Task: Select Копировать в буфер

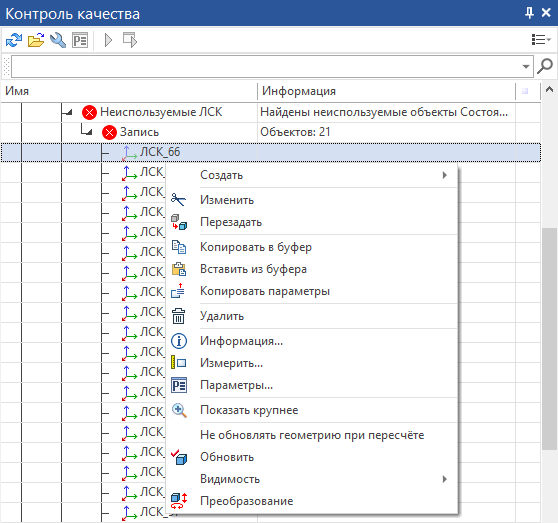Action: point(311,247)
